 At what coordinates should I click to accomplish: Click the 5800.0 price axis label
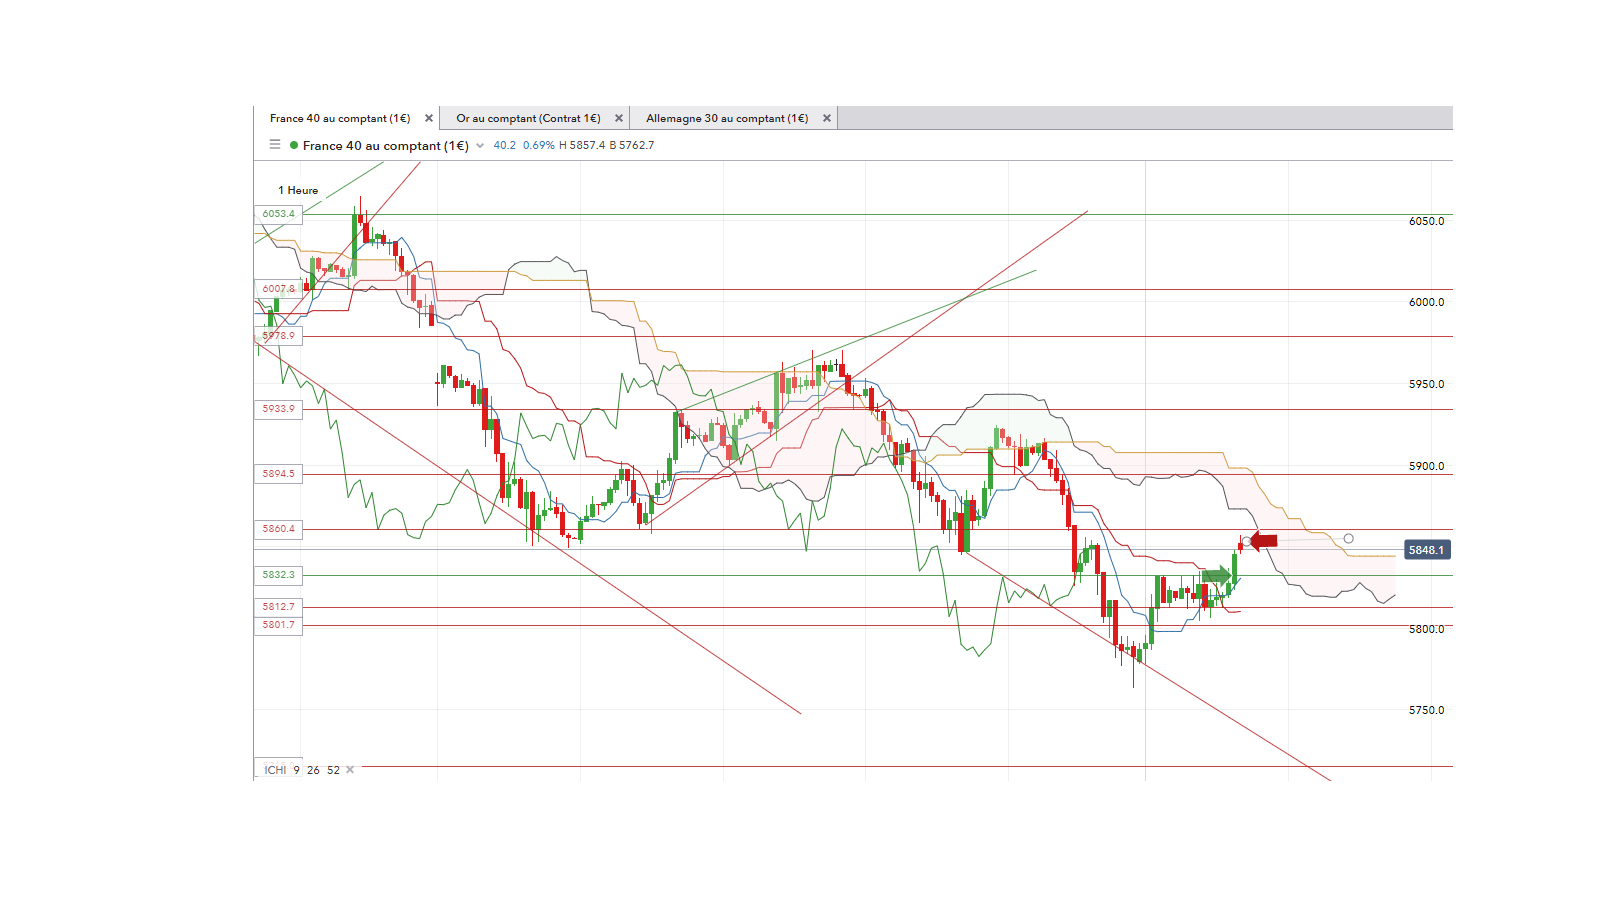pyautogui.click(x=1427, y=629)
